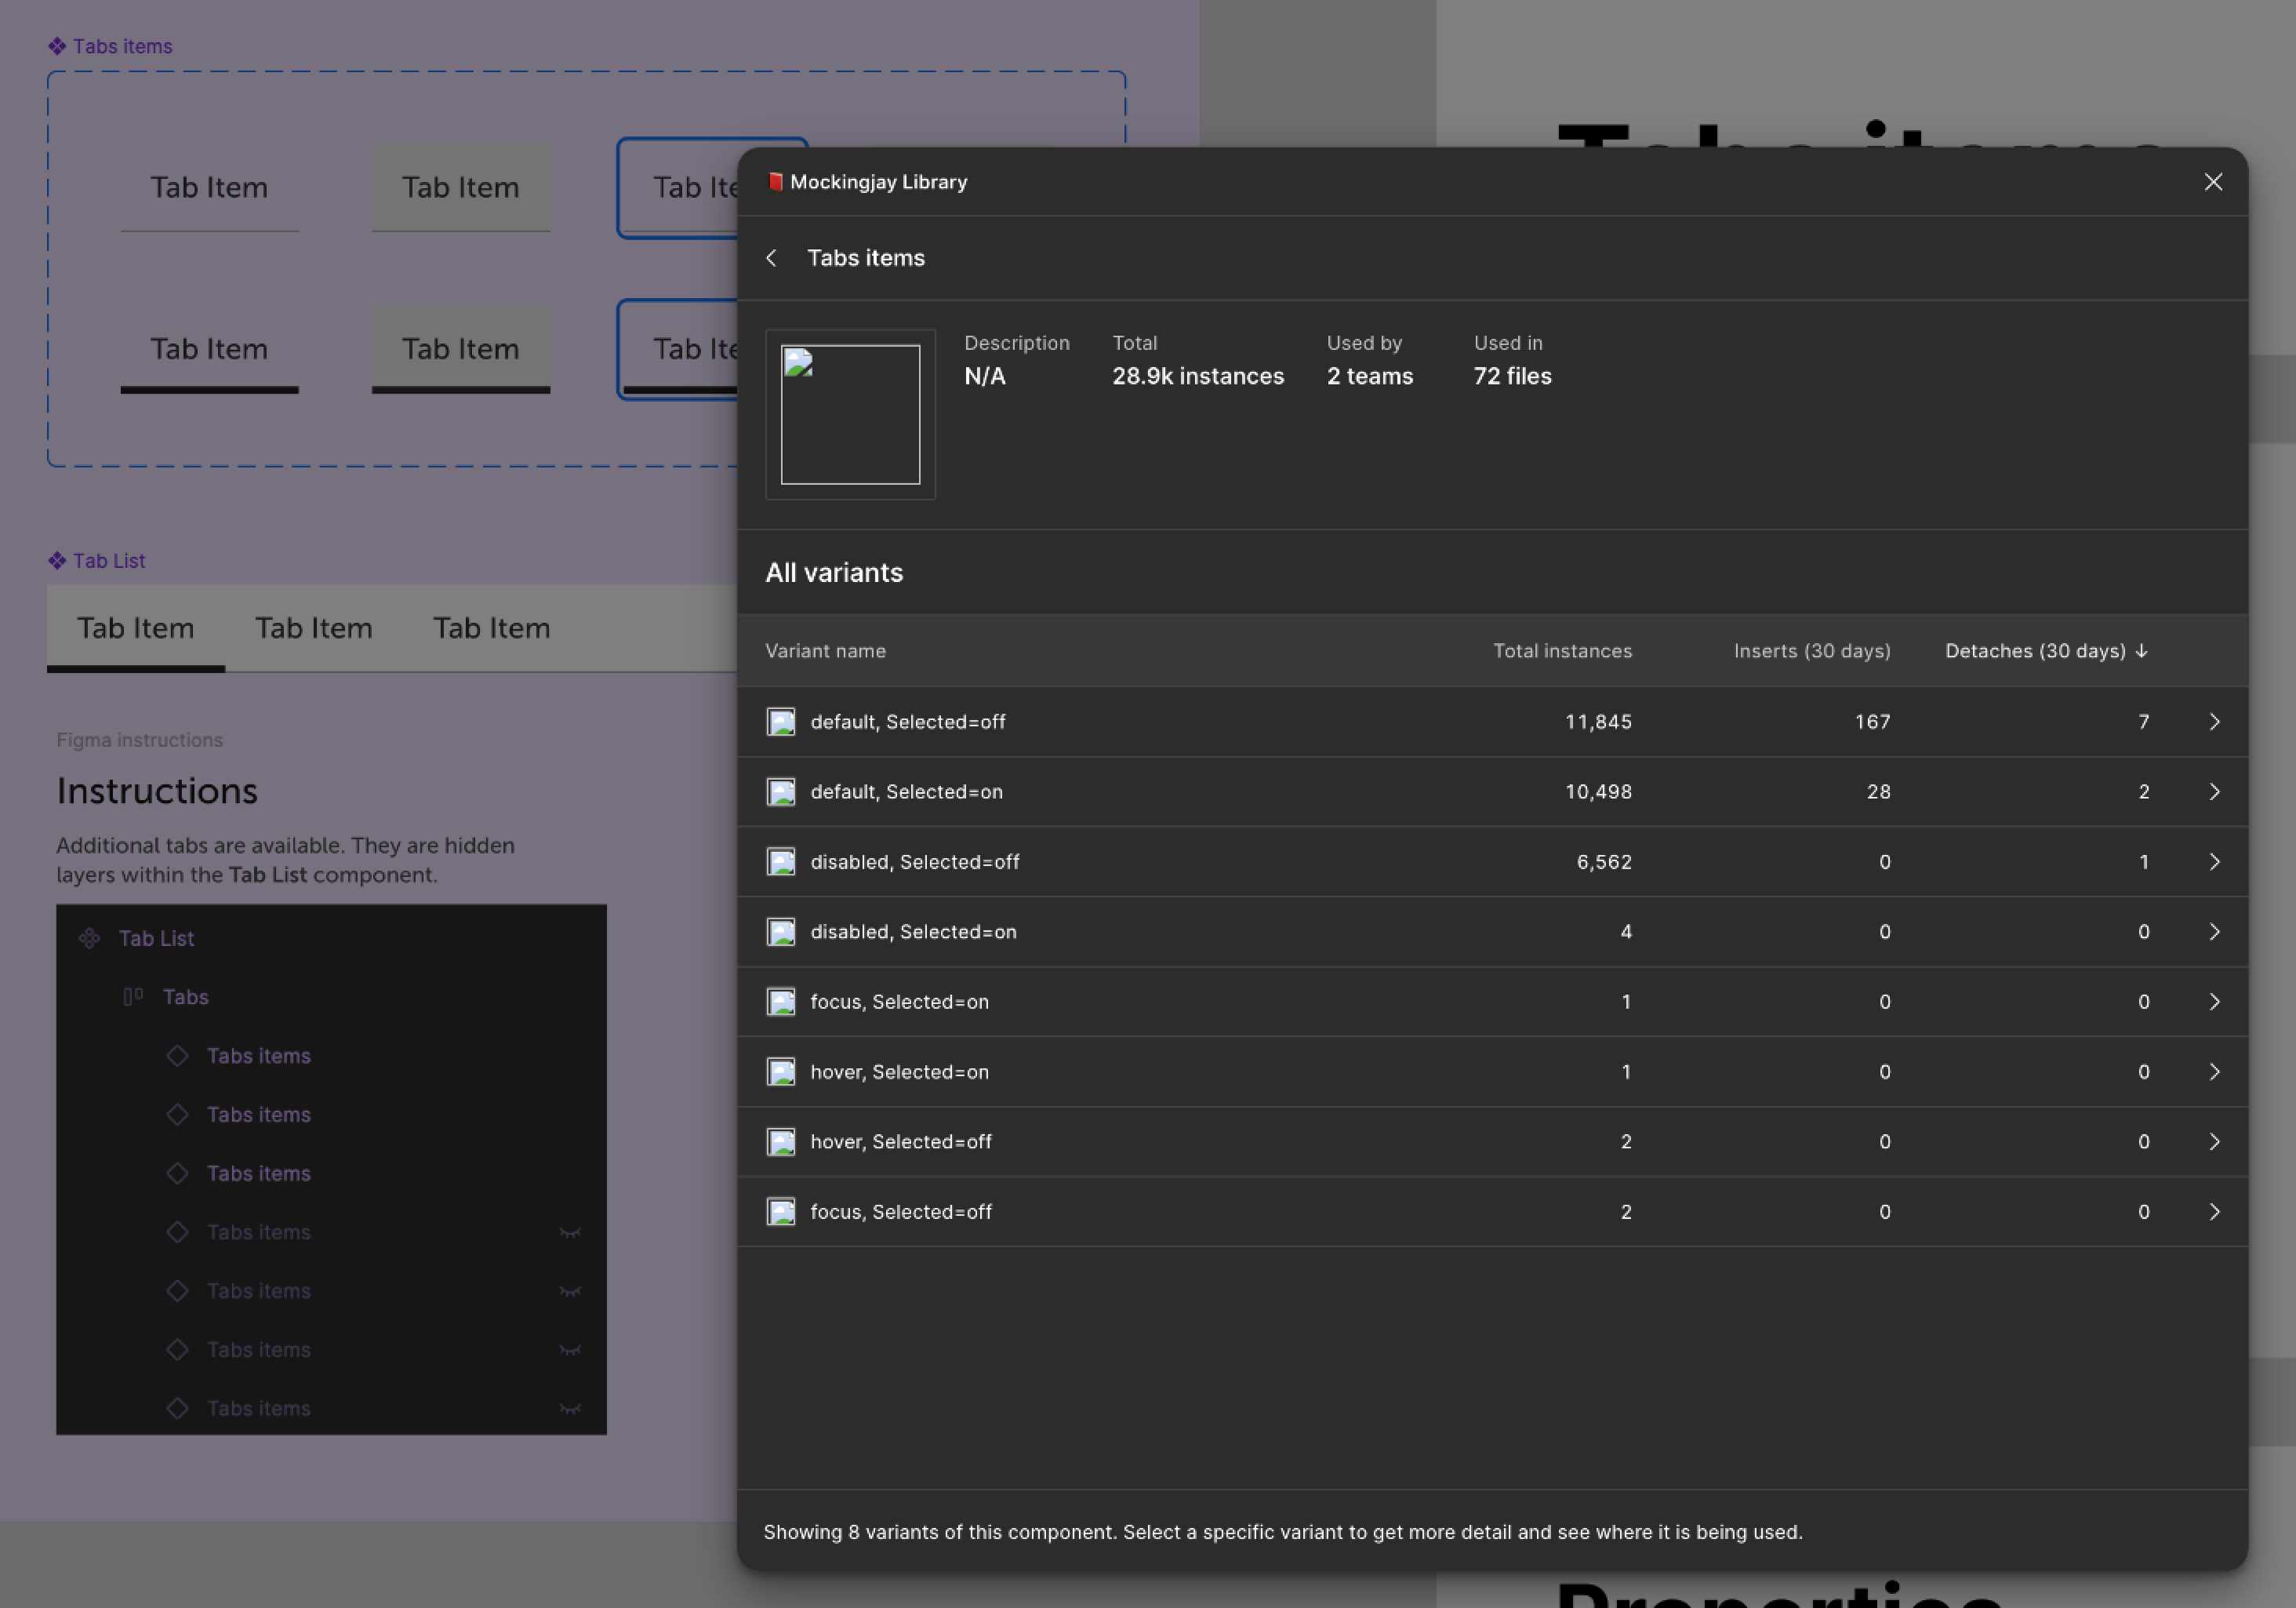The width and height of the screenshot is (2296, 1608).
Task: Open details chevron for default, Selected=on
Action: (x=2214, y=792)
